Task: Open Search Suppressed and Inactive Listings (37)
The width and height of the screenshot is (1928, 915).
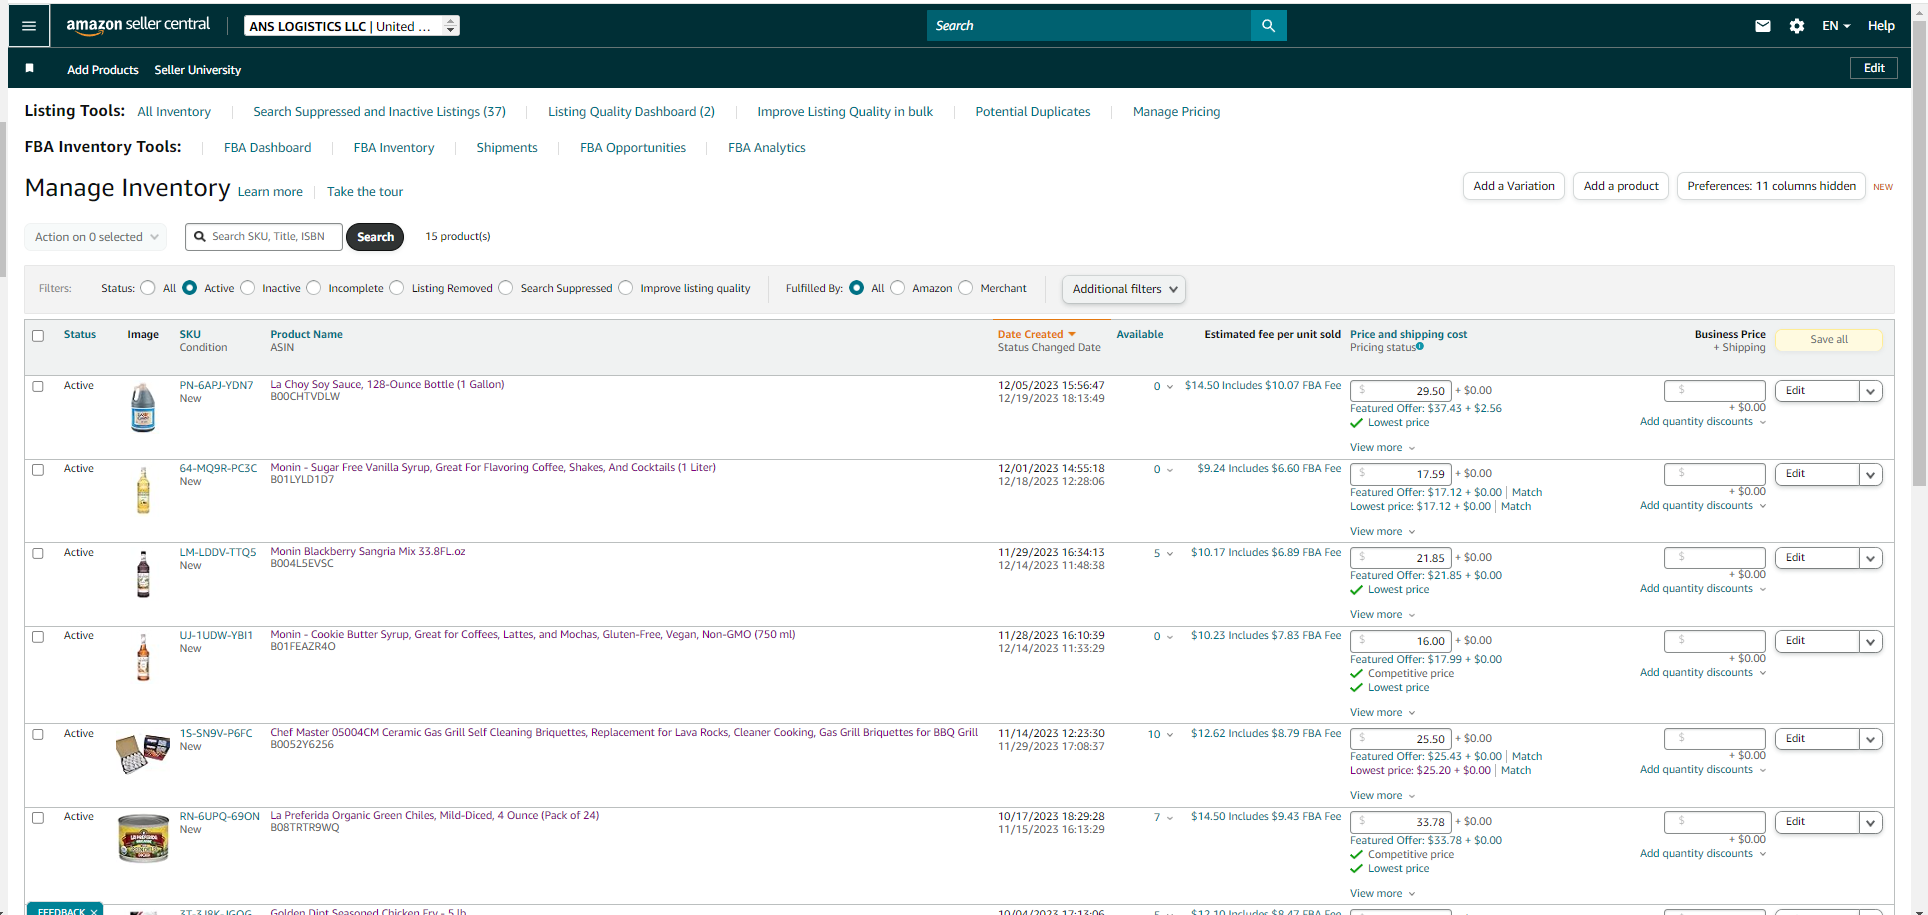Action: tap(379, 112)
